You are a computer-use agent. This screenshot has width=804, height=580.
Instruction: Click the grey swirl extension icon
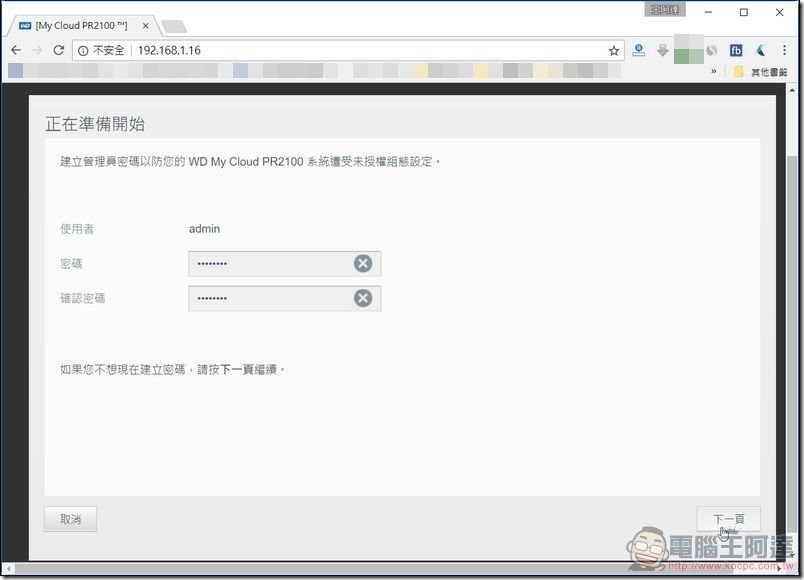point(712,50)
